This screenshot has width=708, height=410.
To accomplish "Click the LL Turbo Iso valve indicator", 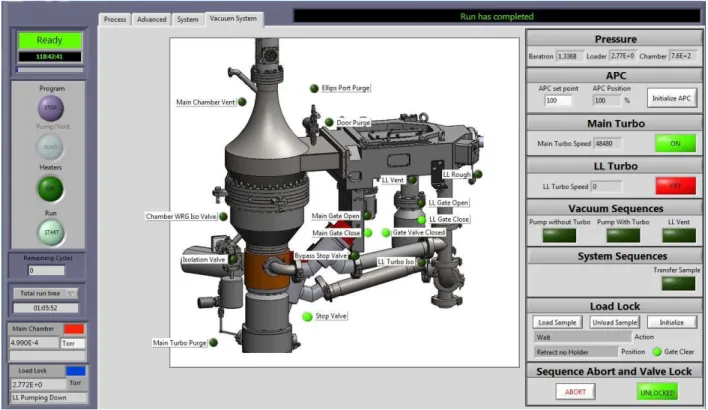I will [421, 262].
